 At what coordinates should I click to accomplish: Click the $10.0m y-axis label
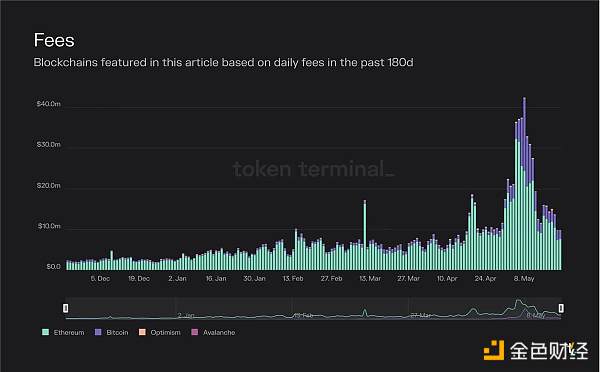click(x=49, y=226)
